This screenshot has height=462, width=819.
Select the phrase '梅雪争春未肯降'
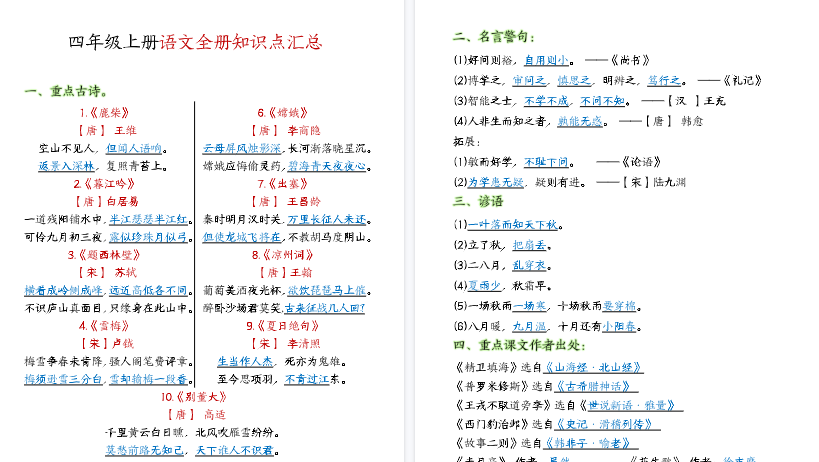pos(63,361)
